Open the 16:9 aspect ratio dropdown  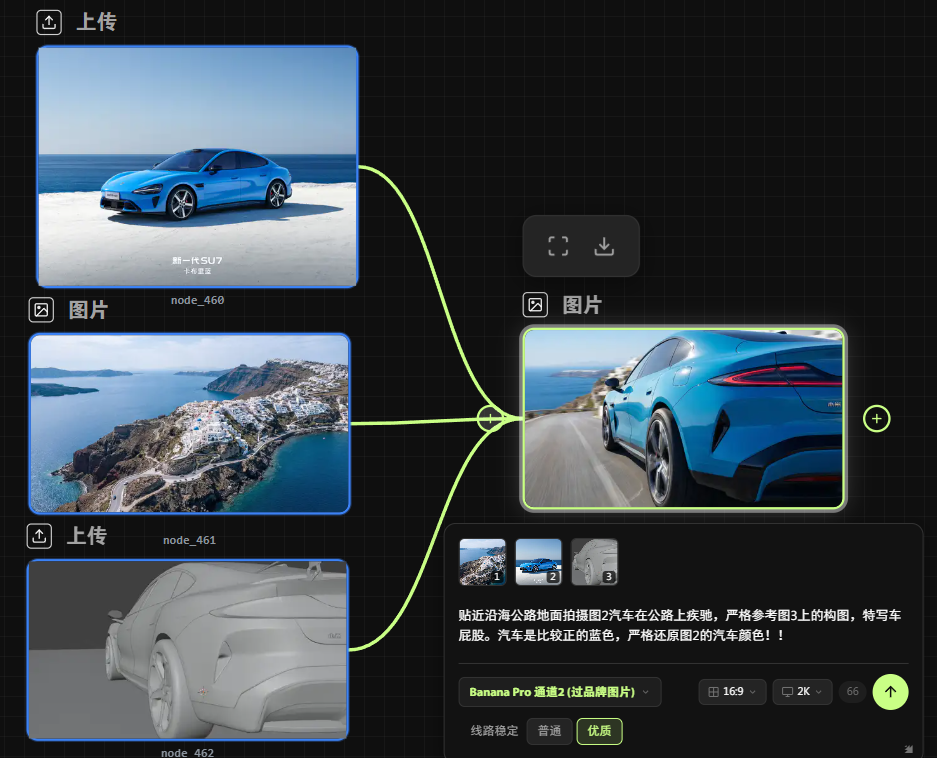(732, 692)
